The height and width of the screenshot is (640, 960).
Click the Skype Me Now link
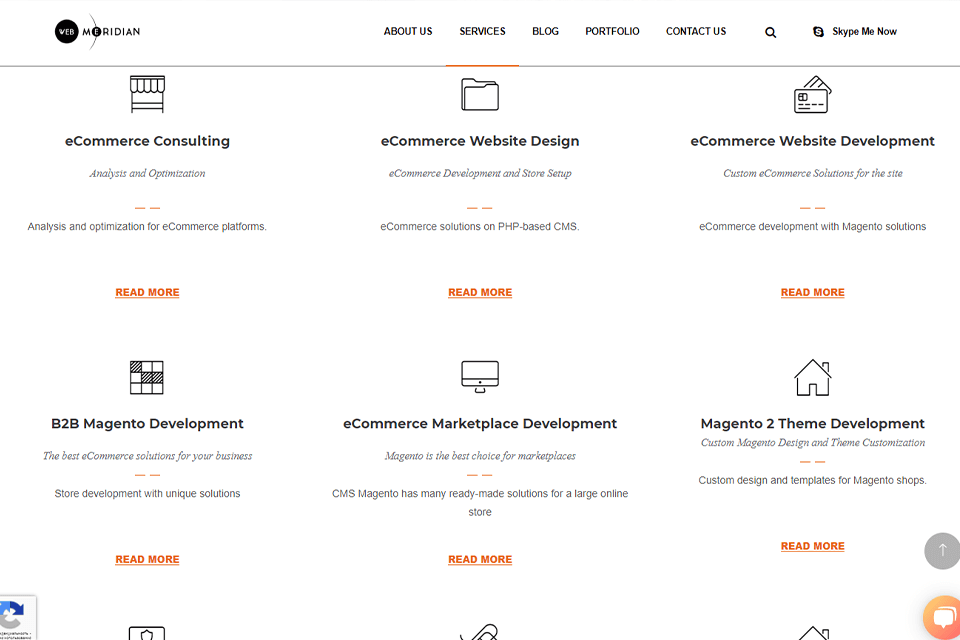coord(864,32)
